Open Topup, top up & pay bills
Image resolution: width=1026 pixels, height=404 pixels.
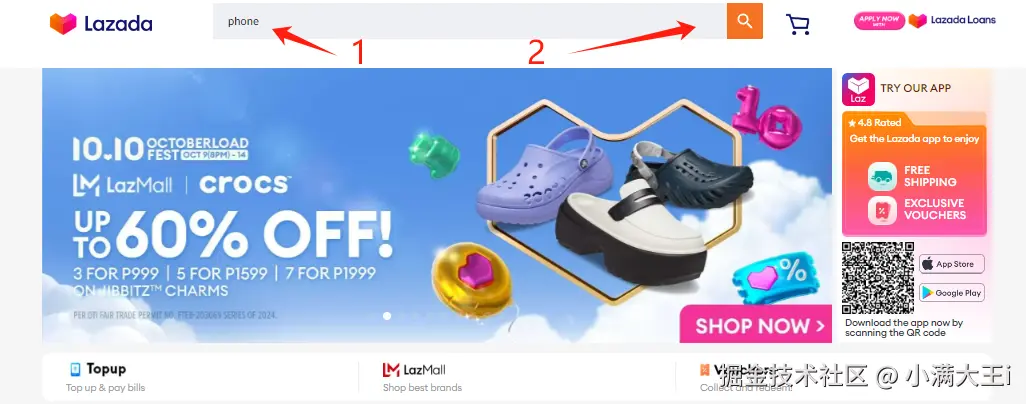tap(106, 378)
